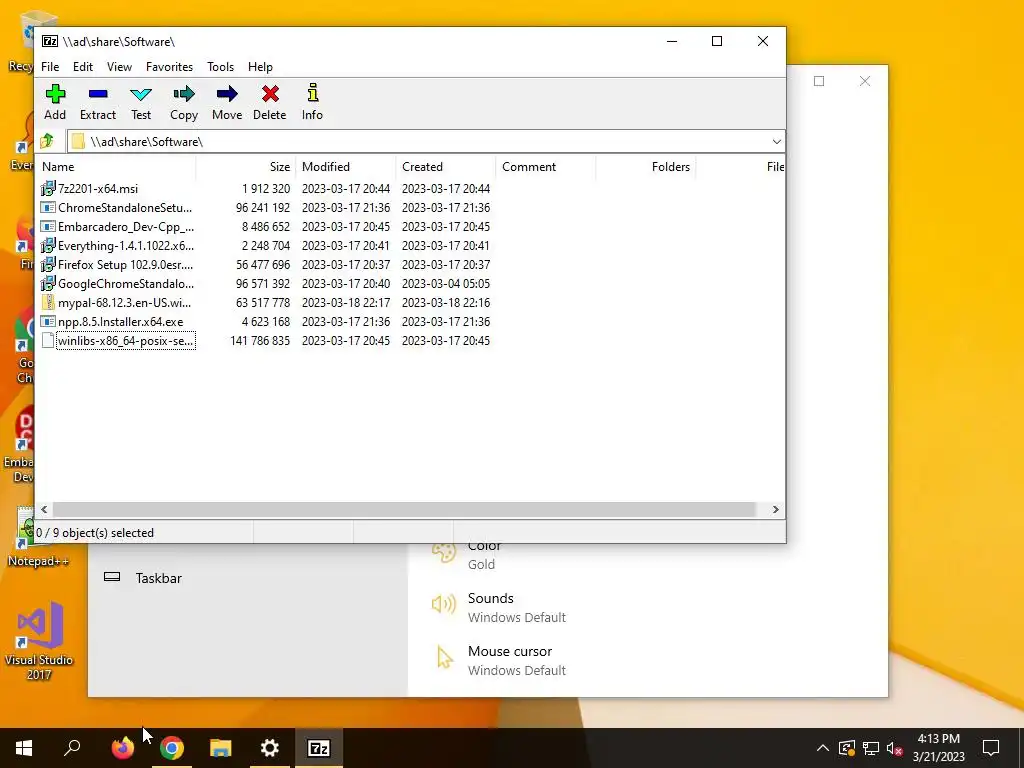Sort by Modified column header
Screen dimensions: 1024x768
(x=346, y=167)
